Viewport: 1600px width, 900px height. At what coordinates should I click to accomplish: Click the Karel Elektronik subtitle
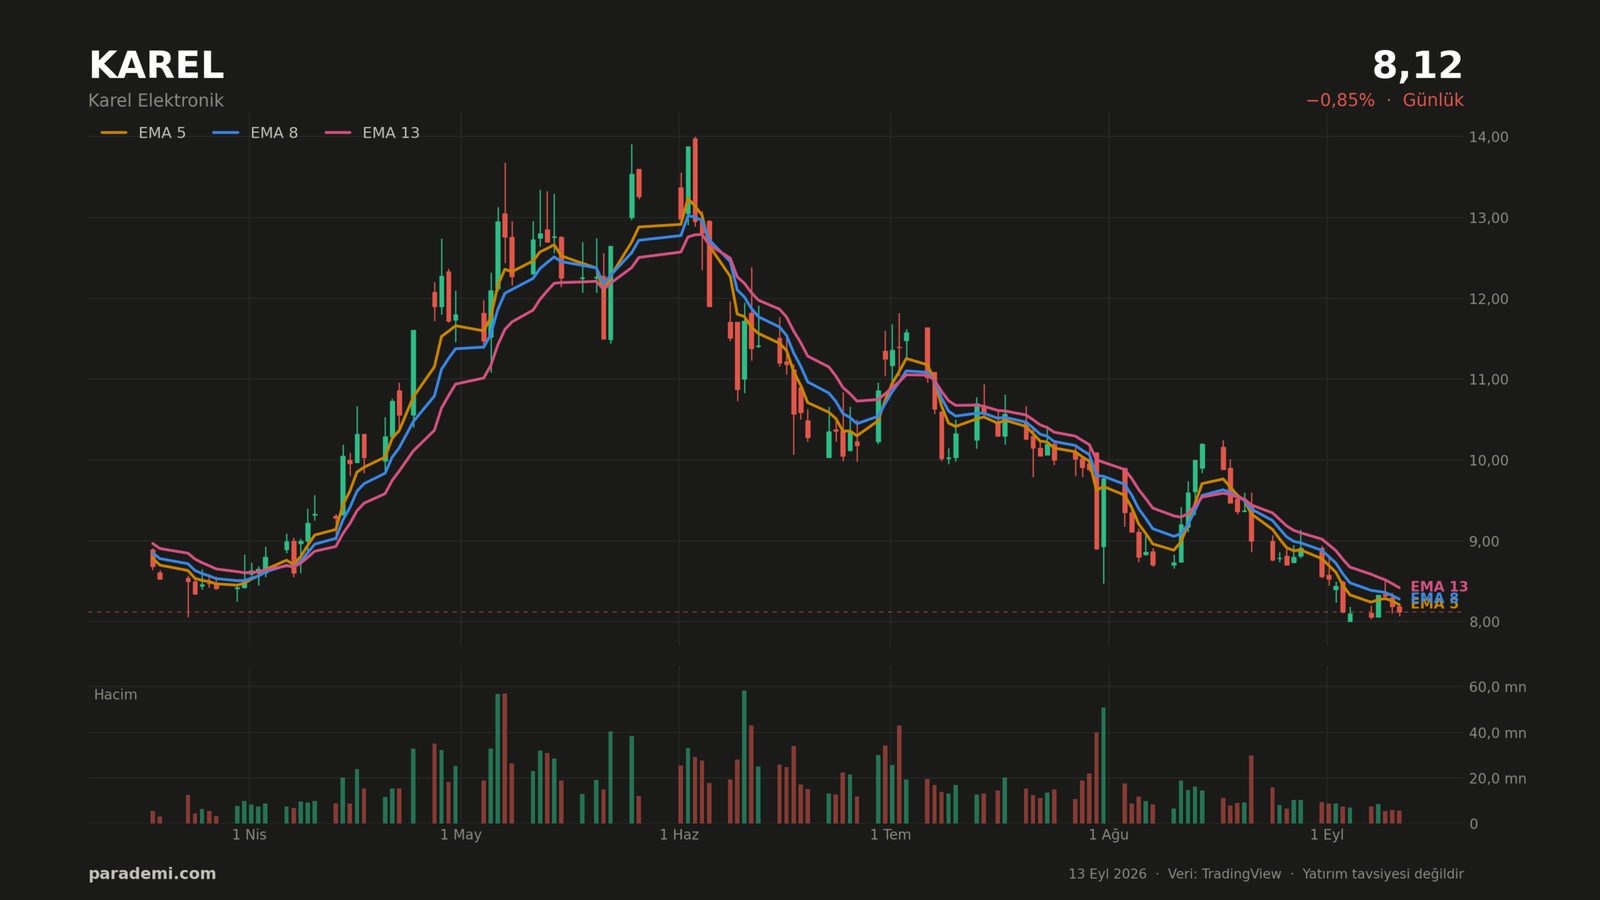pos(156,101)
